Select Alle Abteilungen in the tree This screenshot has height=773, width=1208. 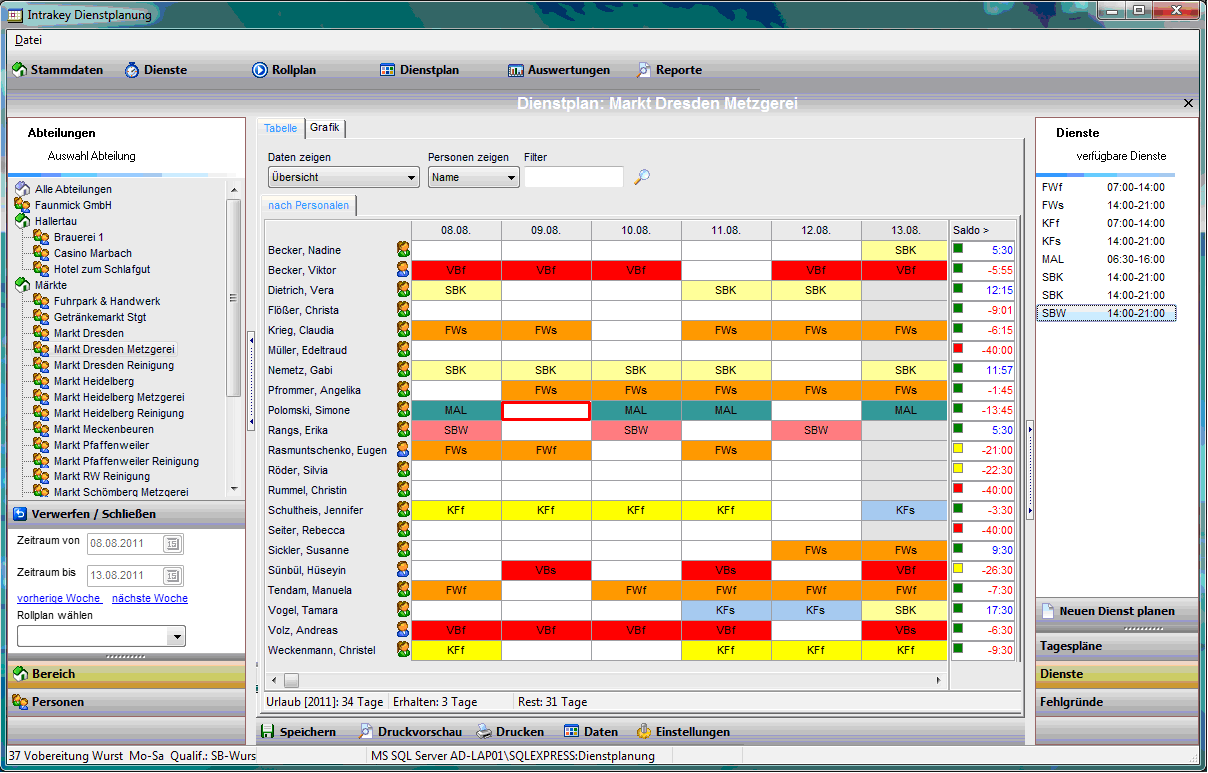(73, 189)
